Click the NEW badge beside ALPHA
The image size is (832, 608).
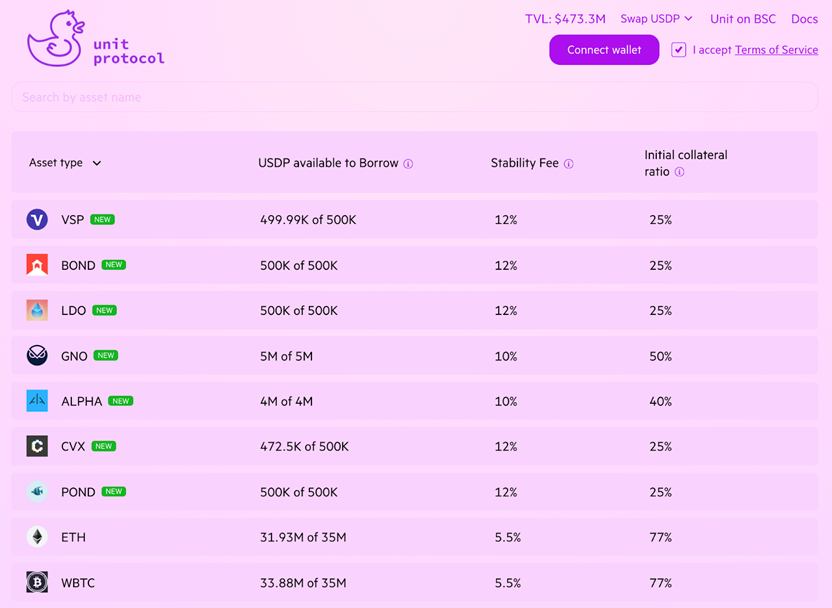(x=120, y=401)
